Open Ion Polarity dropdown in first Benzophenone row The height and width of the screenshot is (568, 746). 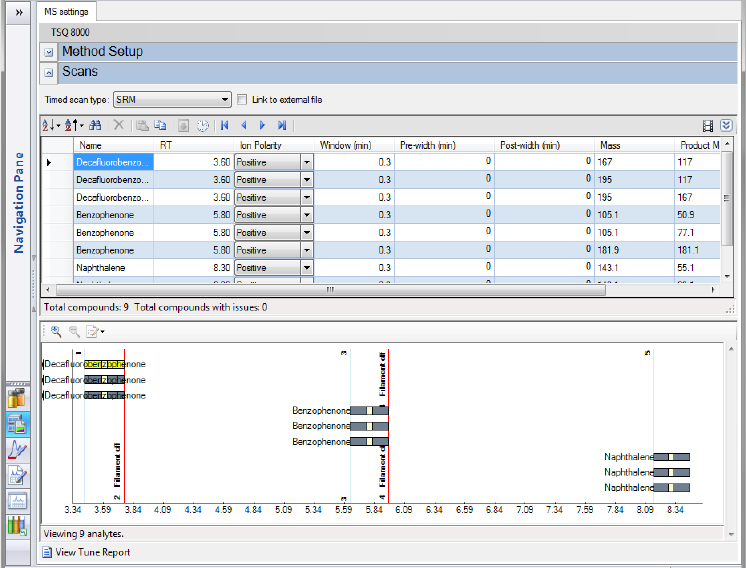point(306,215)
